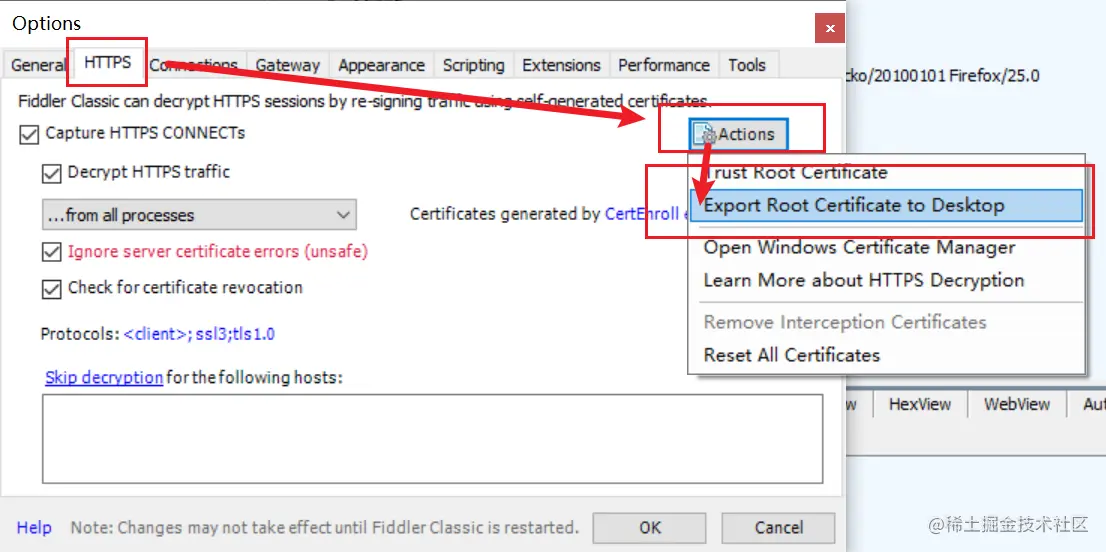Switch to the Appearance tab
Viewport: 1106px width, 552px height.
[381, 66]
